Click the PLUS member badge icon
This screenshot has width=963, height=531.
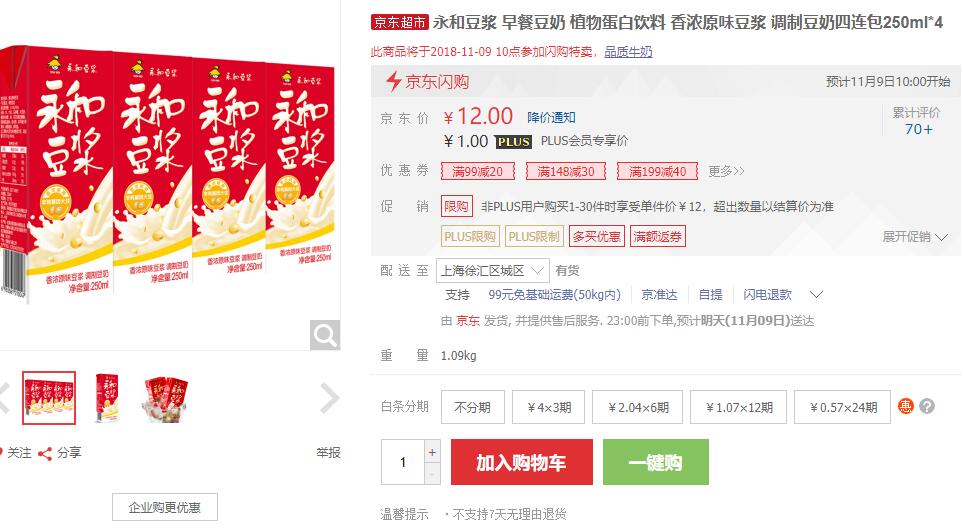point(513,142)
